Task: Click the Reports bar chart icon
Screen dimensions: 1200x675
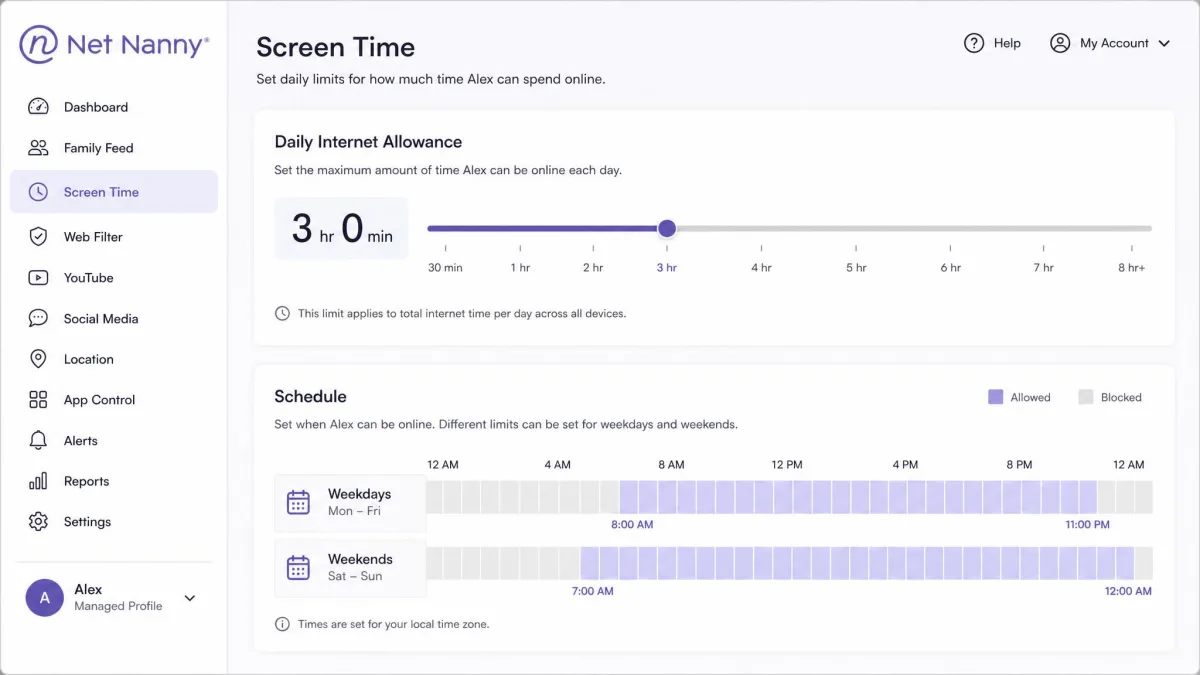Action: click(38, 481)
